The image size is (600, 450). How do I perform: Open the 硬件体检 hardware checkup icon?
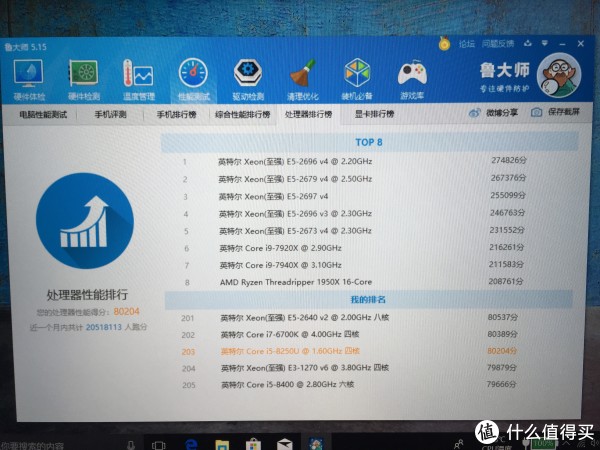29,80
